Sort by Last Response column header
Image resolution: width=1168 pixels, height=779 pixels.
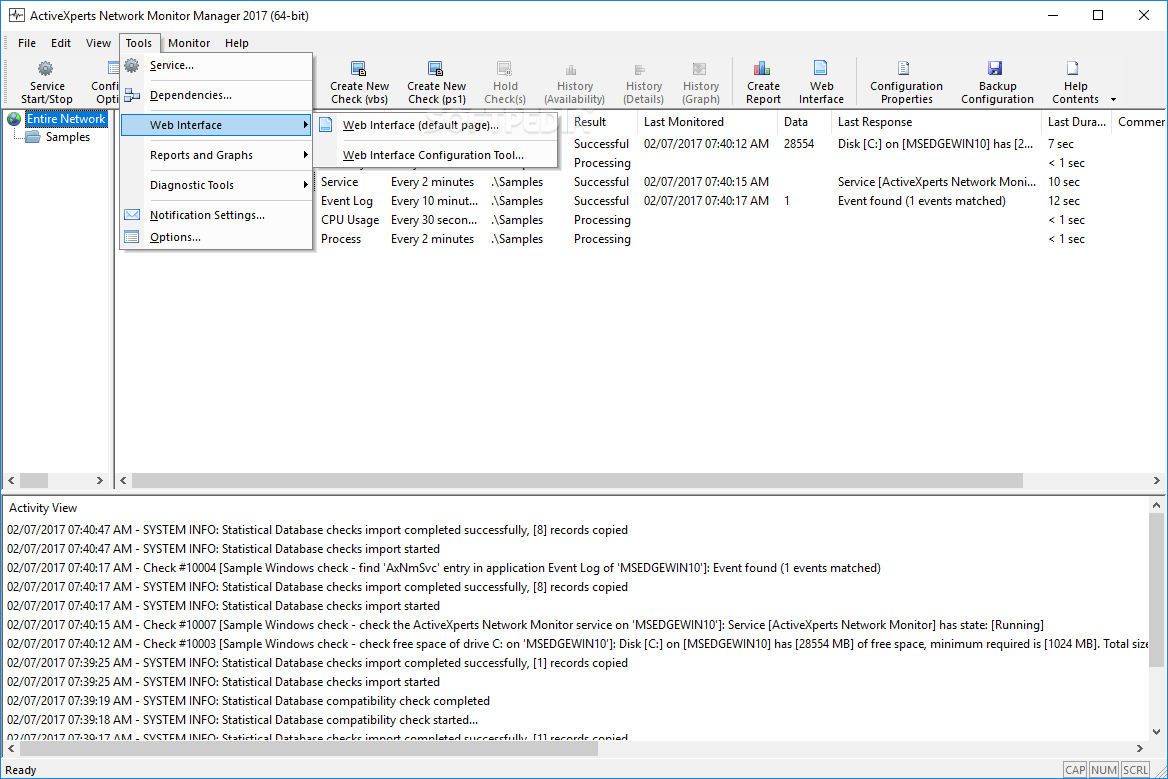[x=936, y=122]
